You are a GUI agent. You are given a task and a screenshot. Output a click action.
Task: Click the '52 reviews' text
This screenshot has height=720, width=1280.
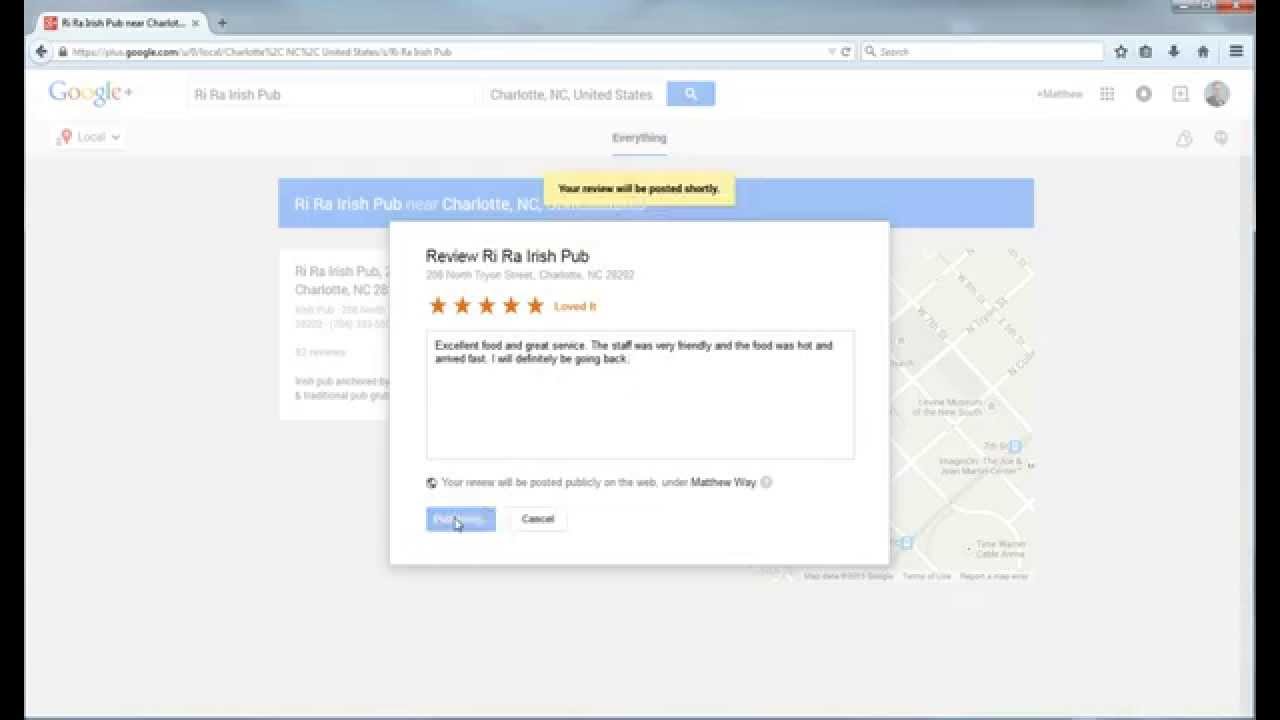[x=320, y=352]
